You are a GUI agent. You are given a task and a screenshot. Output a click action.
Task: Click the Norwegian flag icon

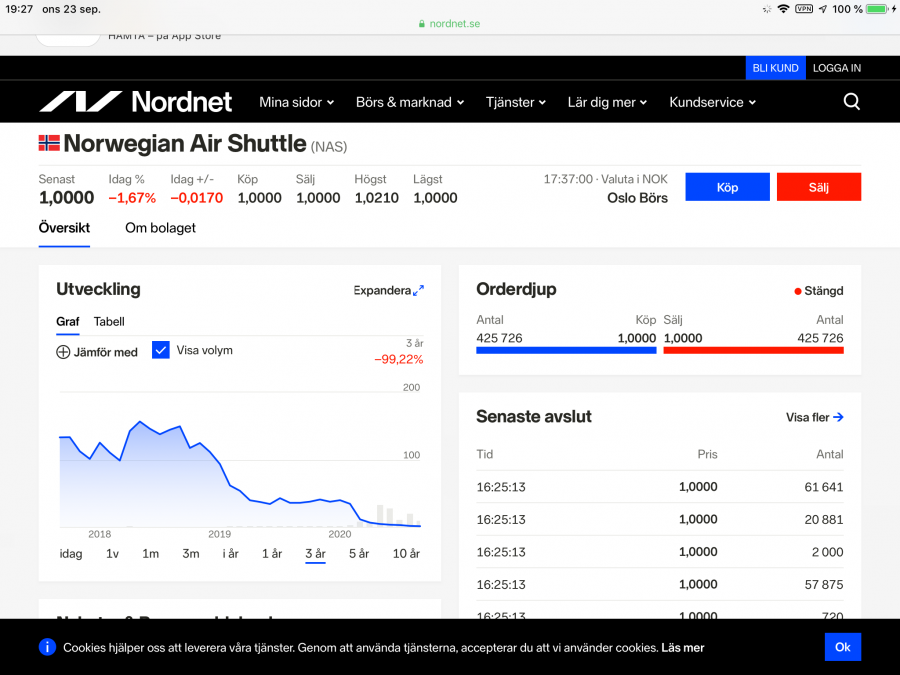coord(49,144)
